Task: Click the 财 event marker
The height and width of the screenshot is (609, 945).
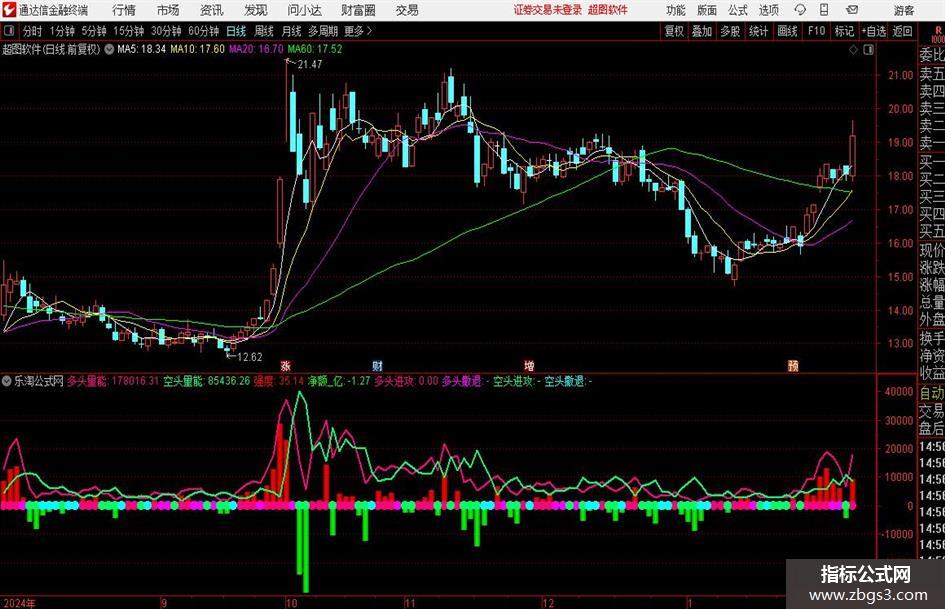Action: (377, 366)
